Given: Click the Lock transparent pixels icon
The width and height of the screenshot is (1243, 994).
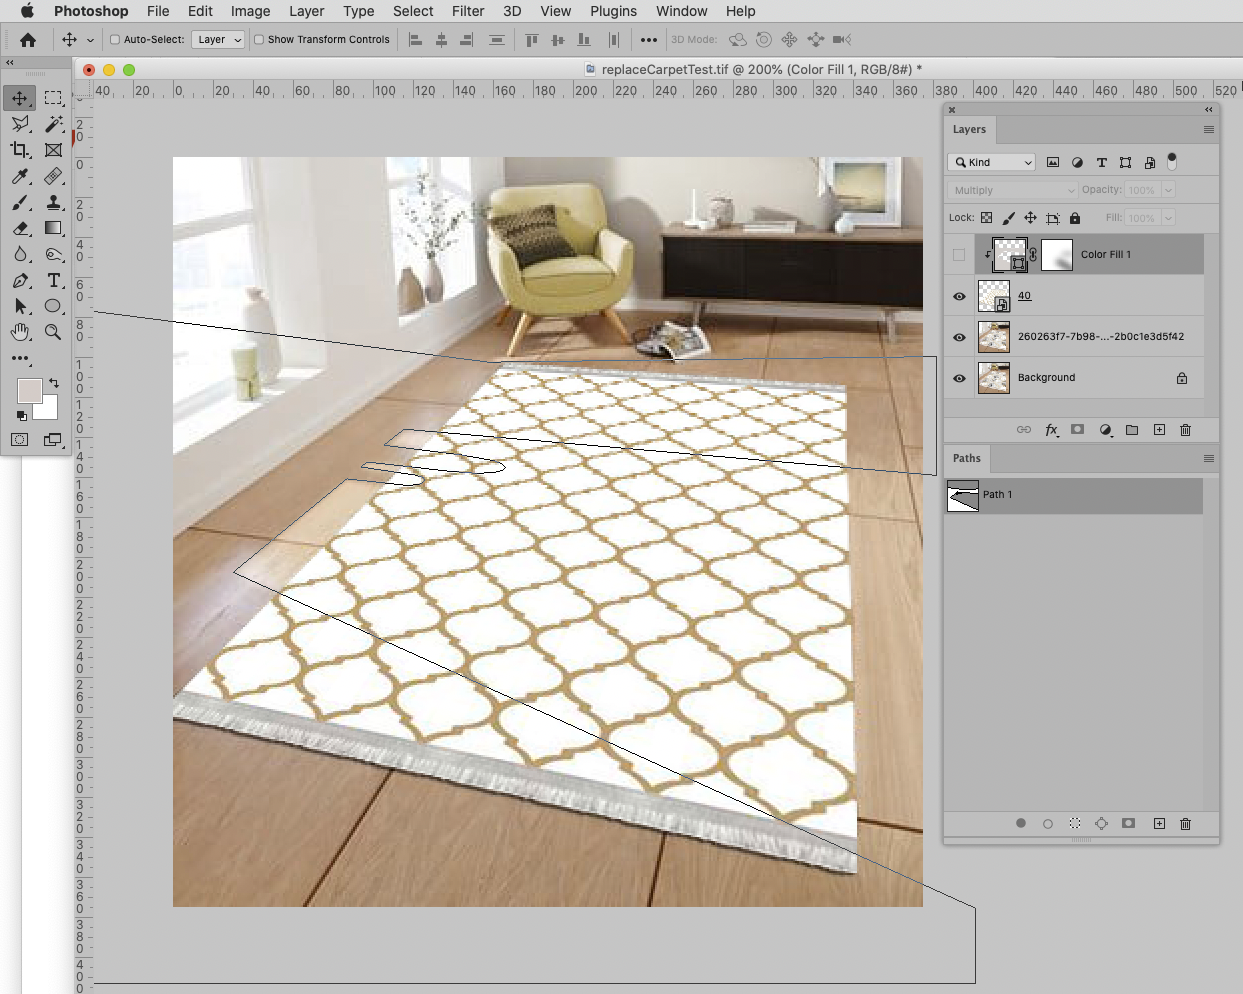Looking at the screenshot, I should click(986, 217).
